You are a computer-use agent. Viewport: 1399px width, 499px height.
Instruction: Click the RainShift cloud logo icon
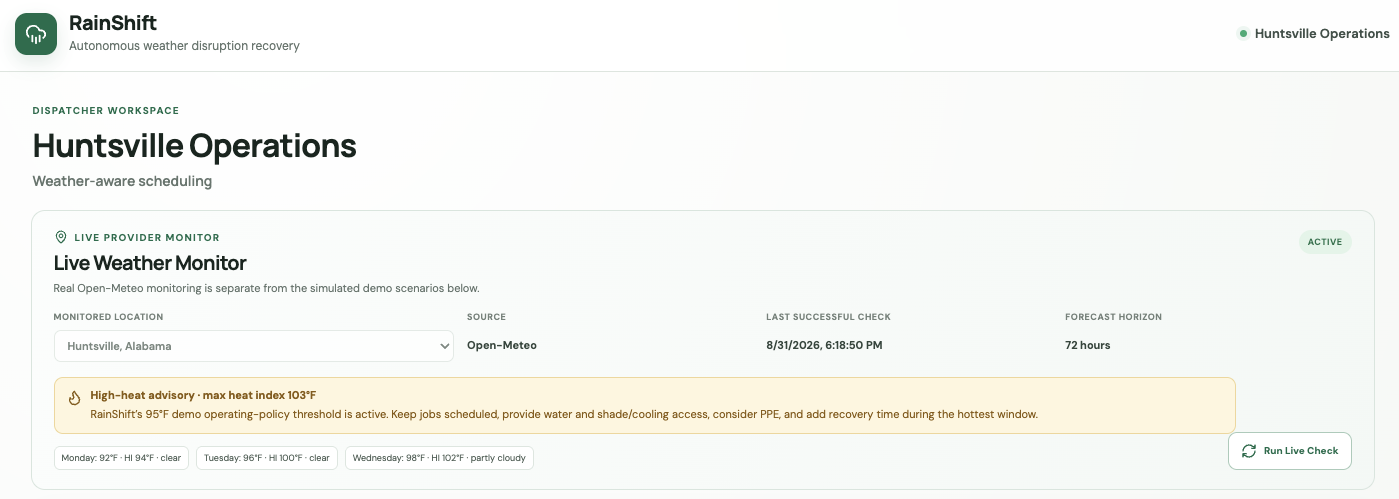[36, 34]
